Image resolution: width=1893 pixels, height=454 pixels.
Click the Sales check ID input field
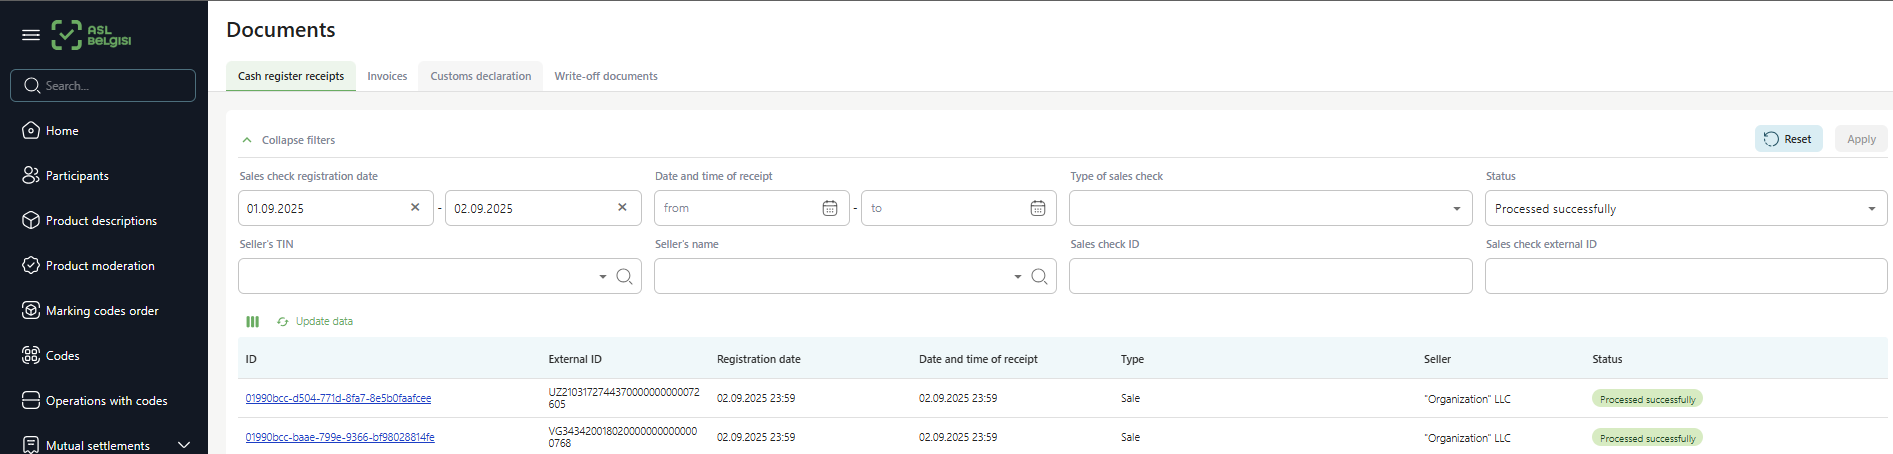1270,276
